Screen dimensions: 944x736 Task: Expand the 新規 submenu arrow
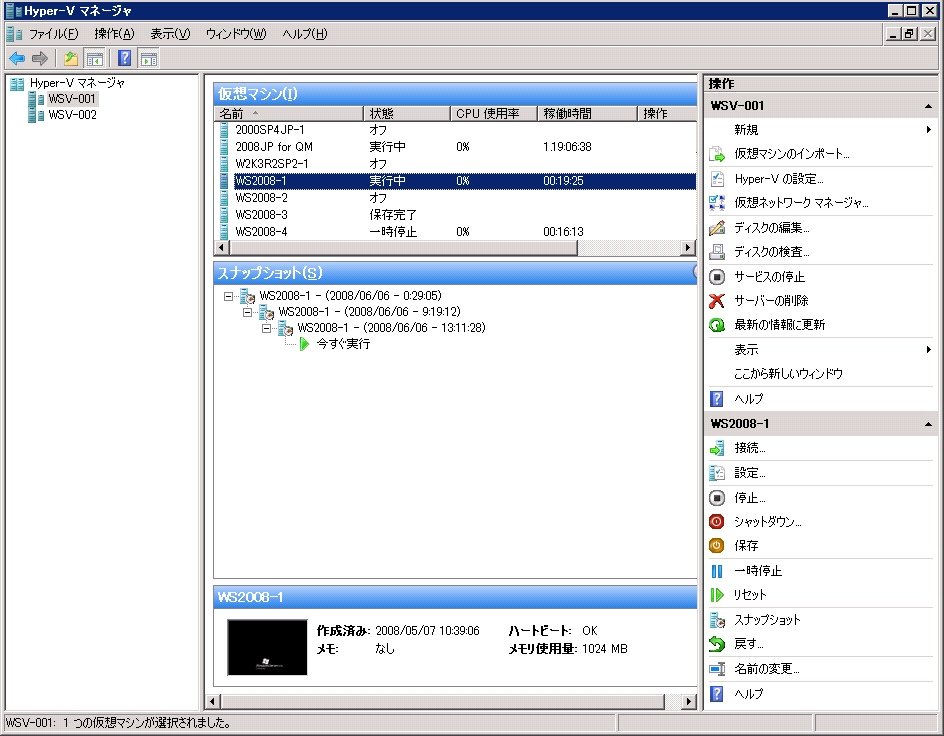click(x=928, y=129)
